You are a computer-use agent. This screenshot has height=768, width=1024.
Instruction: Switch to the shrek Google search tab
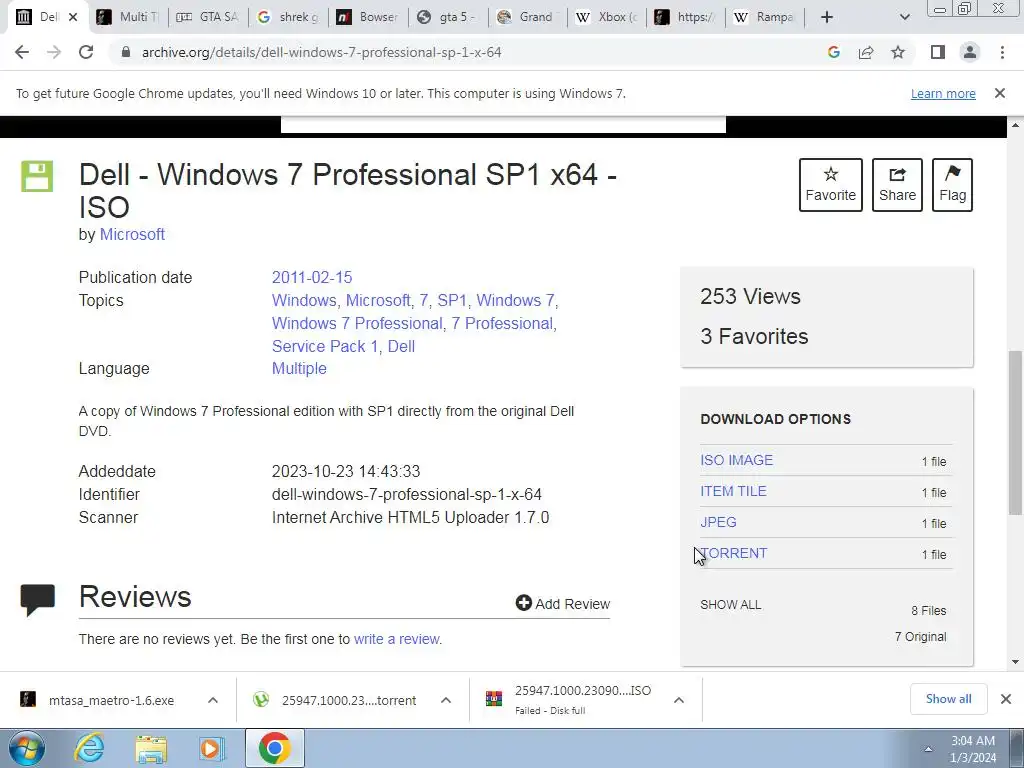coord(288,17)
